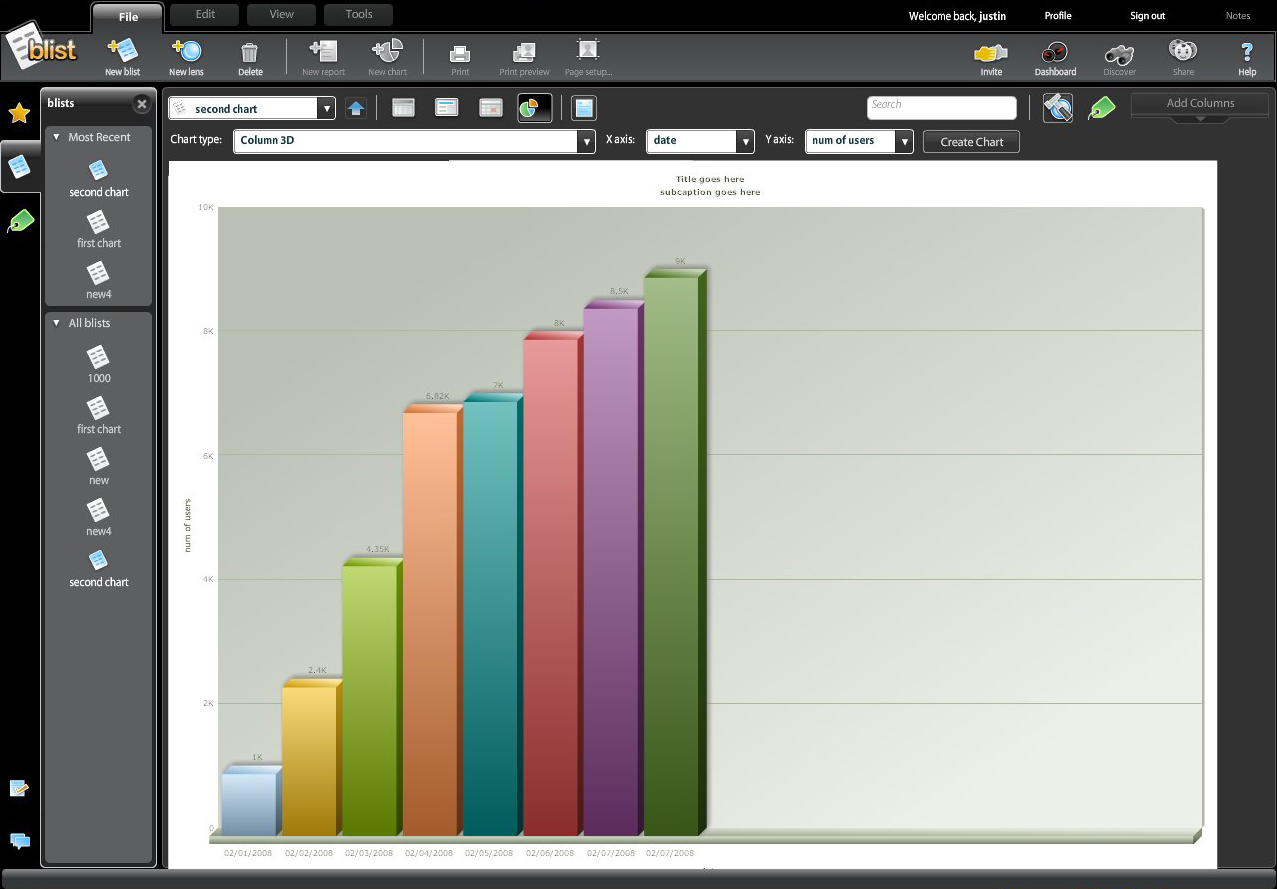This screenshot has height=889, width=1277.
Task: Click the chart title text
Action: click(x=710, y=179)
